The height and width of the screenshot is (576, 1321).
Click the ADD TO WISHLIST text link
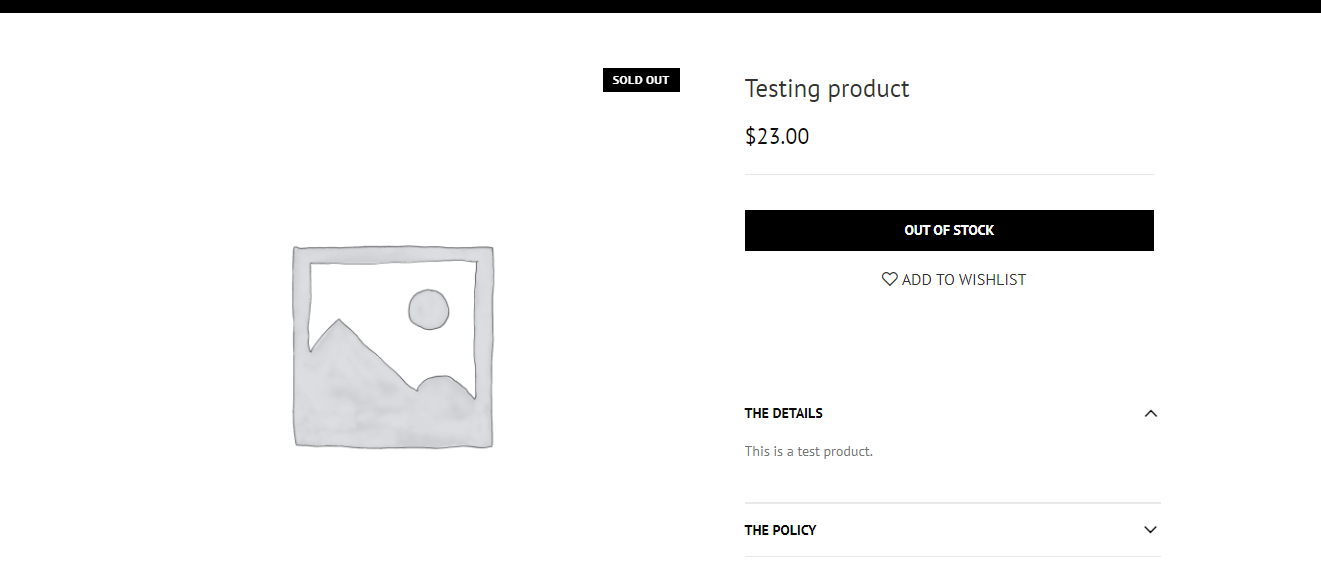point(963,280)
